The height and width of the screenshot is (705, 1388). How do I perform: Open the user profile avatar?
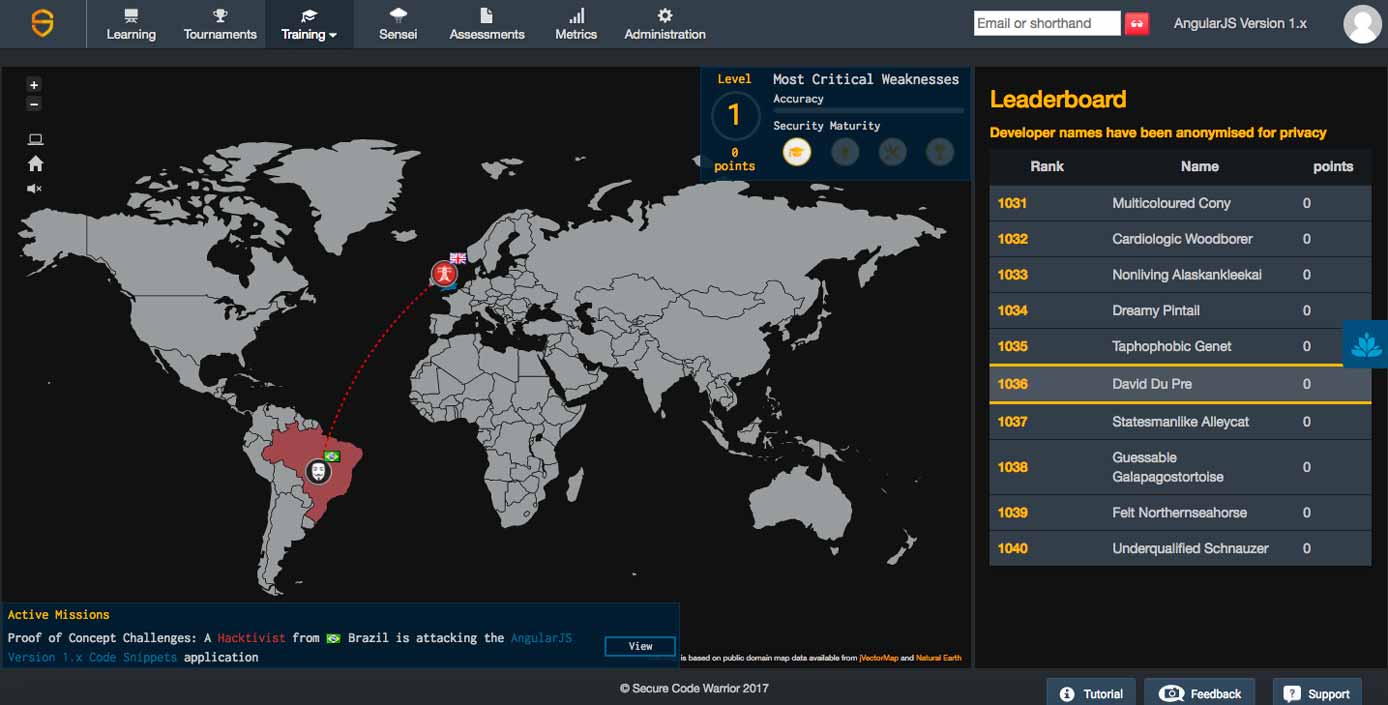coord(1362,24)
